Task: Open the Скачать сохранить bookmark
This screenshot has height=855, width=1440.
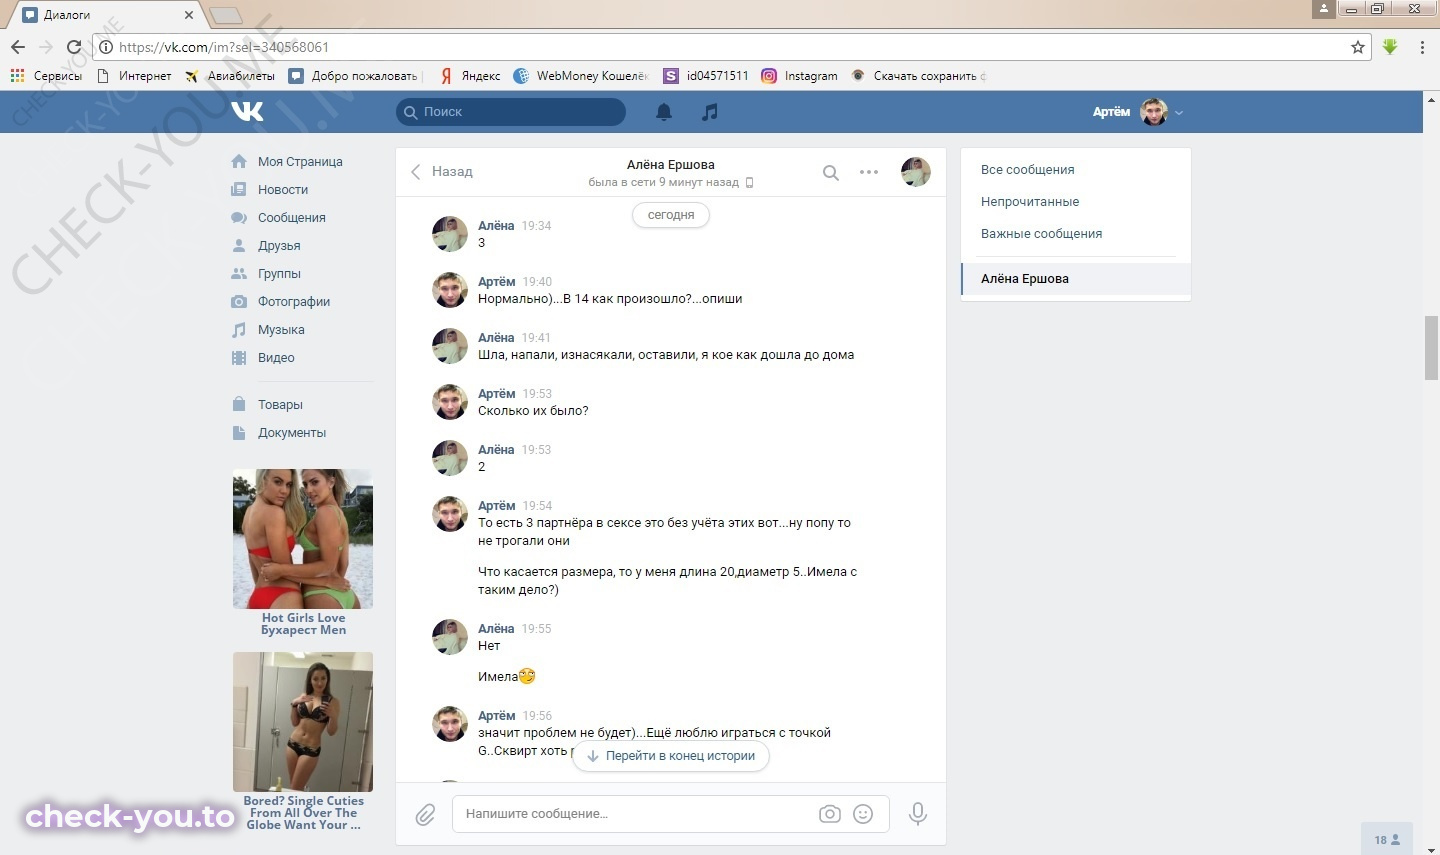Action: 919,75
